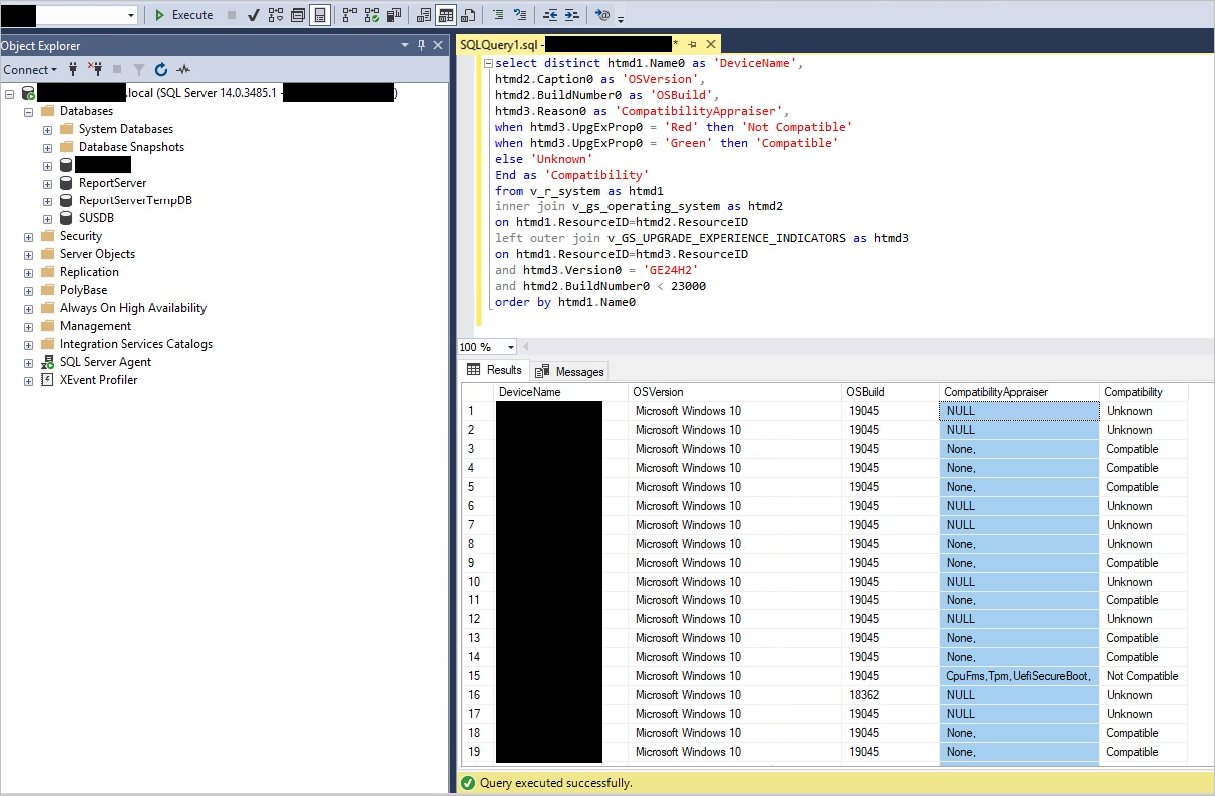Select the Results tab
1215x796 pixels.
pos(495,370)
